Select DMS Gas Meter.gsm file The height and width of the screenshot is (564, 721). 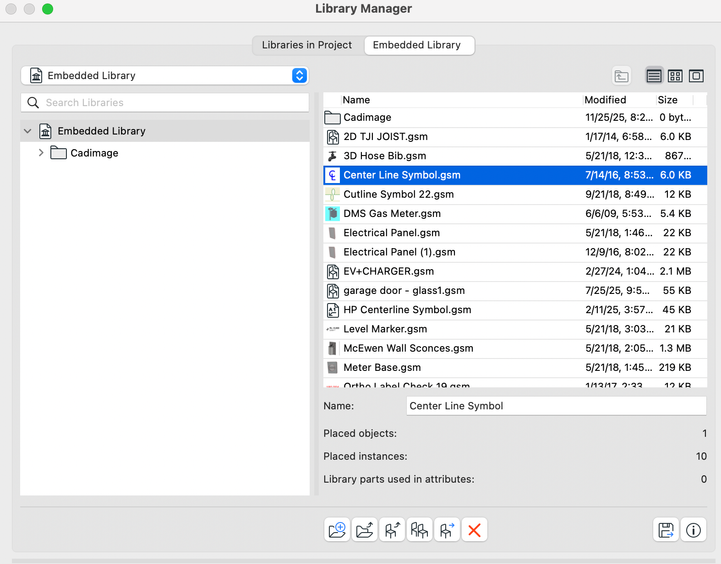click(515, 214)
